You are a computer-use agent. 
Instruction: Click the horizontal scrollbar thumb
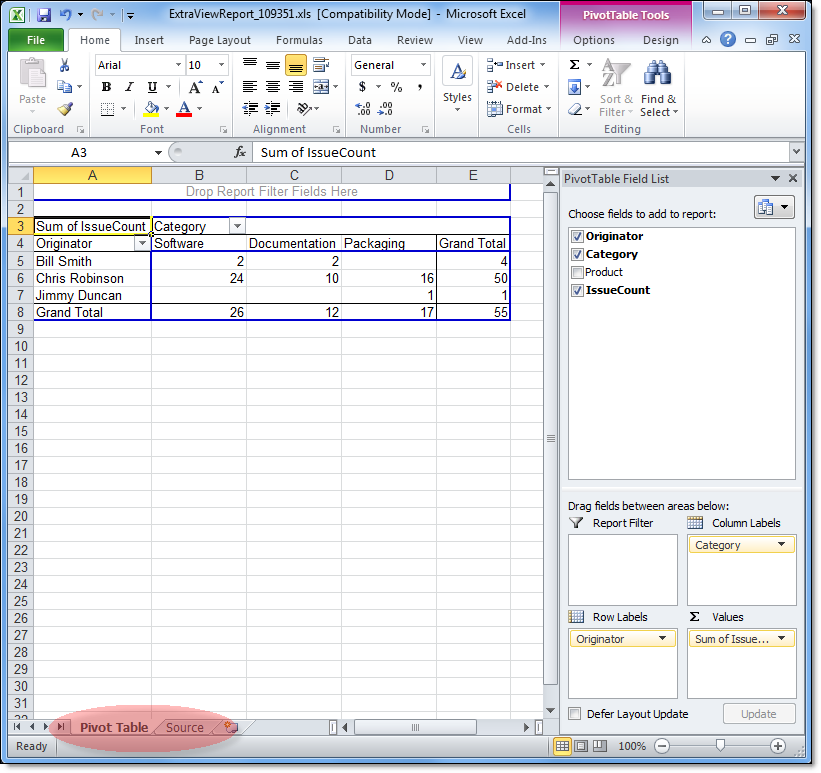415,727
